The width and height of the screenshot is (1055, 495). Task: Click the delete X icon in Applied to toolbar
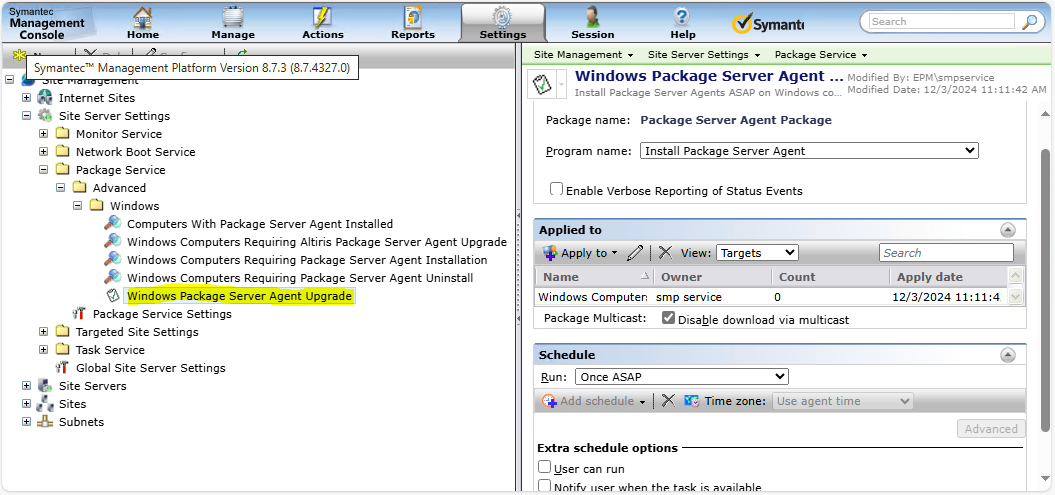pyautogui.click(x=665, y=253)
